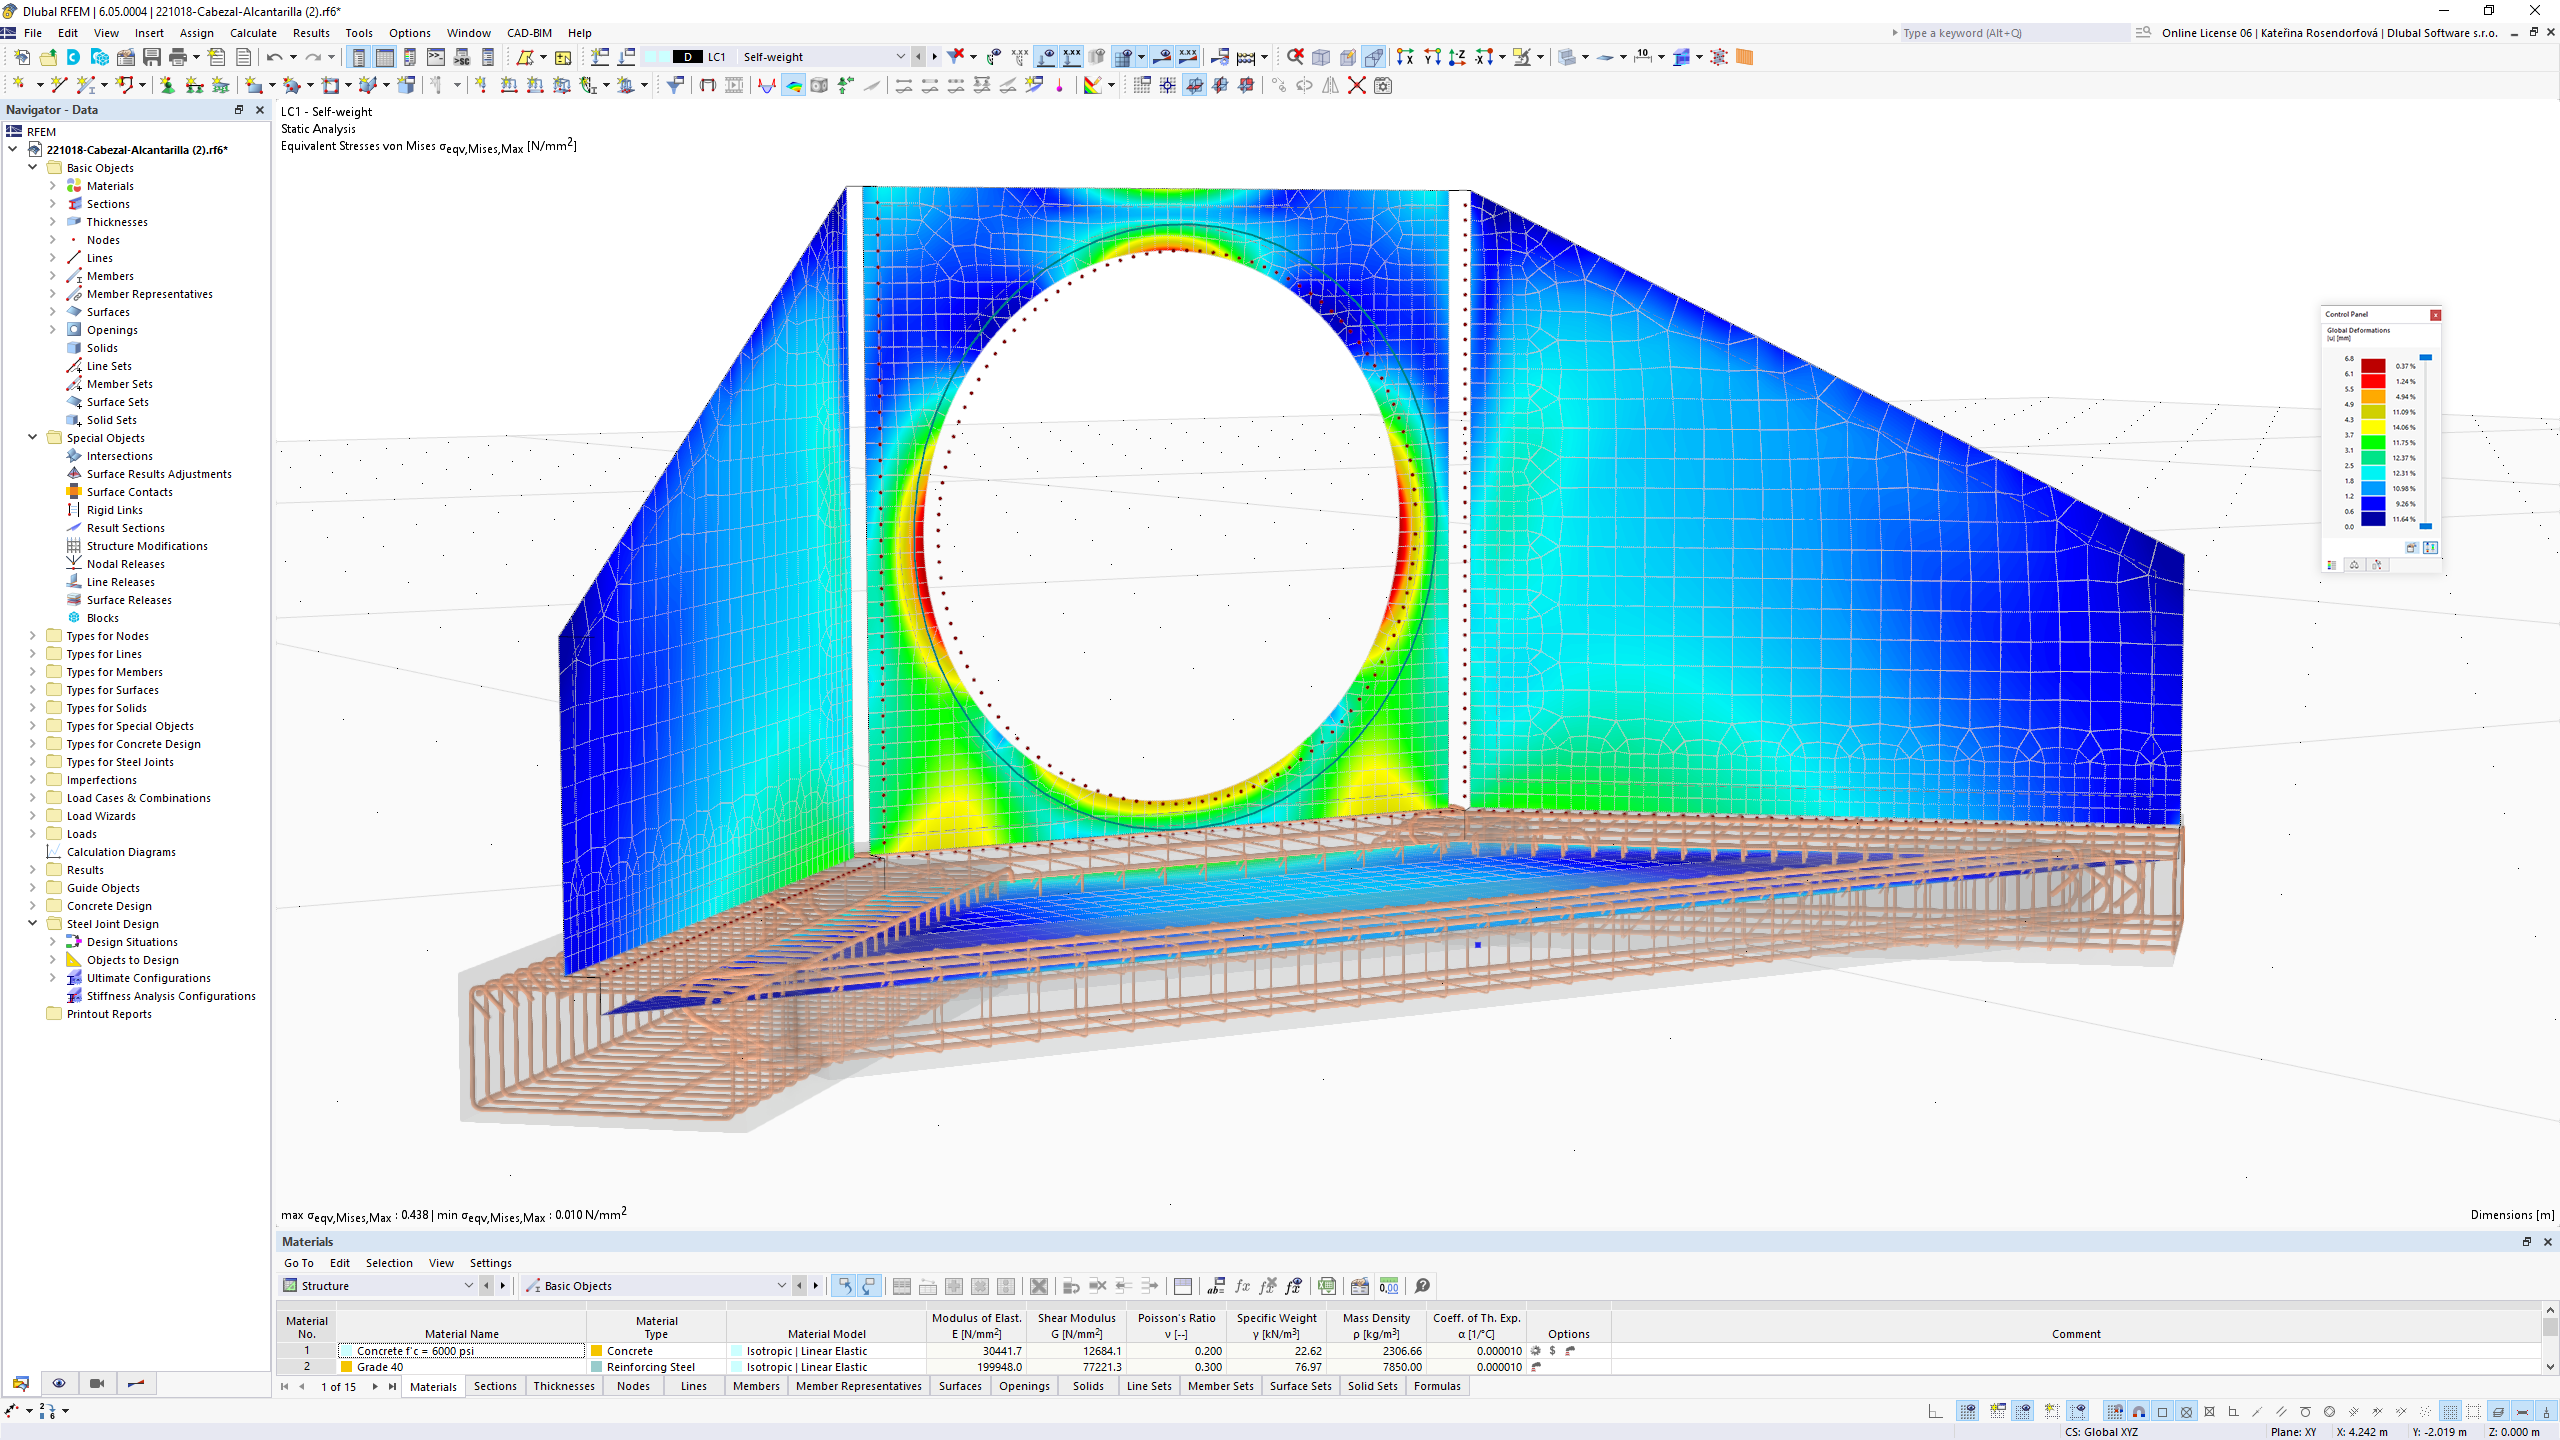
Task: Click the Export to Excel table icon
Action: (1327, 1286)
